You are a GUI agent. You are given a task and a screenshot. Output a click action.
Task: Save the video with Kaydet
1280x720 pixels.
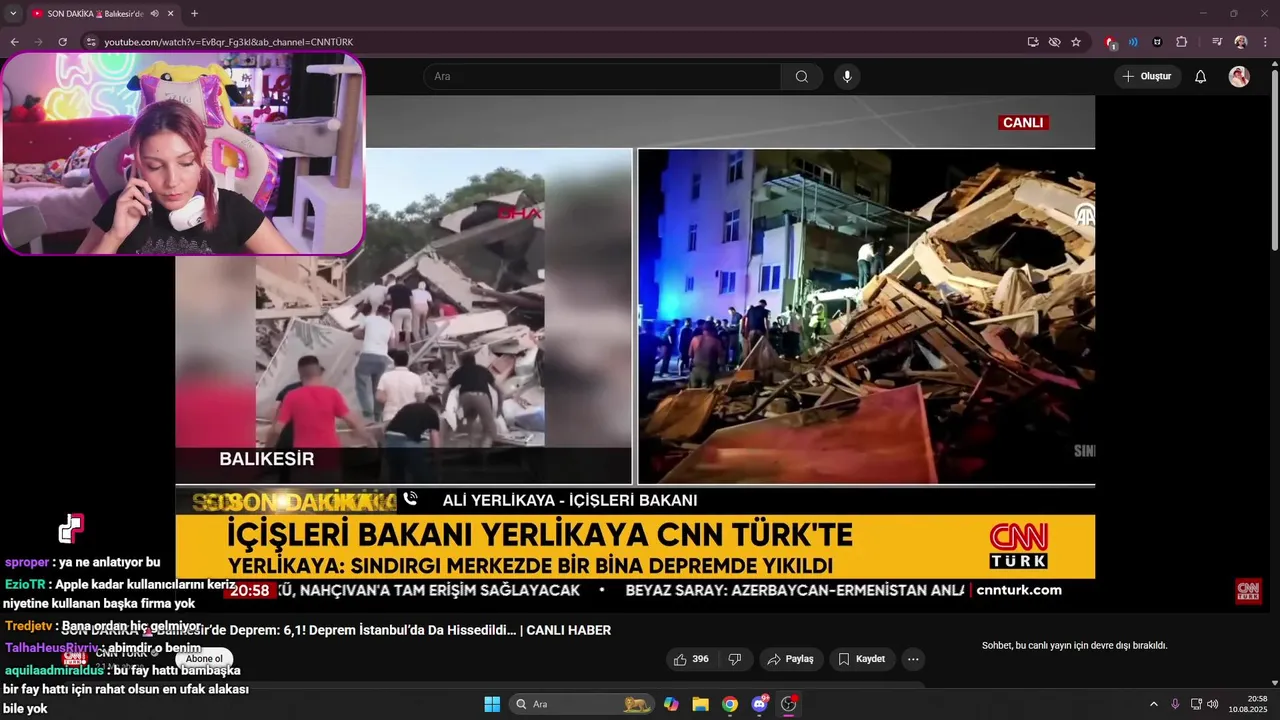(x=862, y=659)
